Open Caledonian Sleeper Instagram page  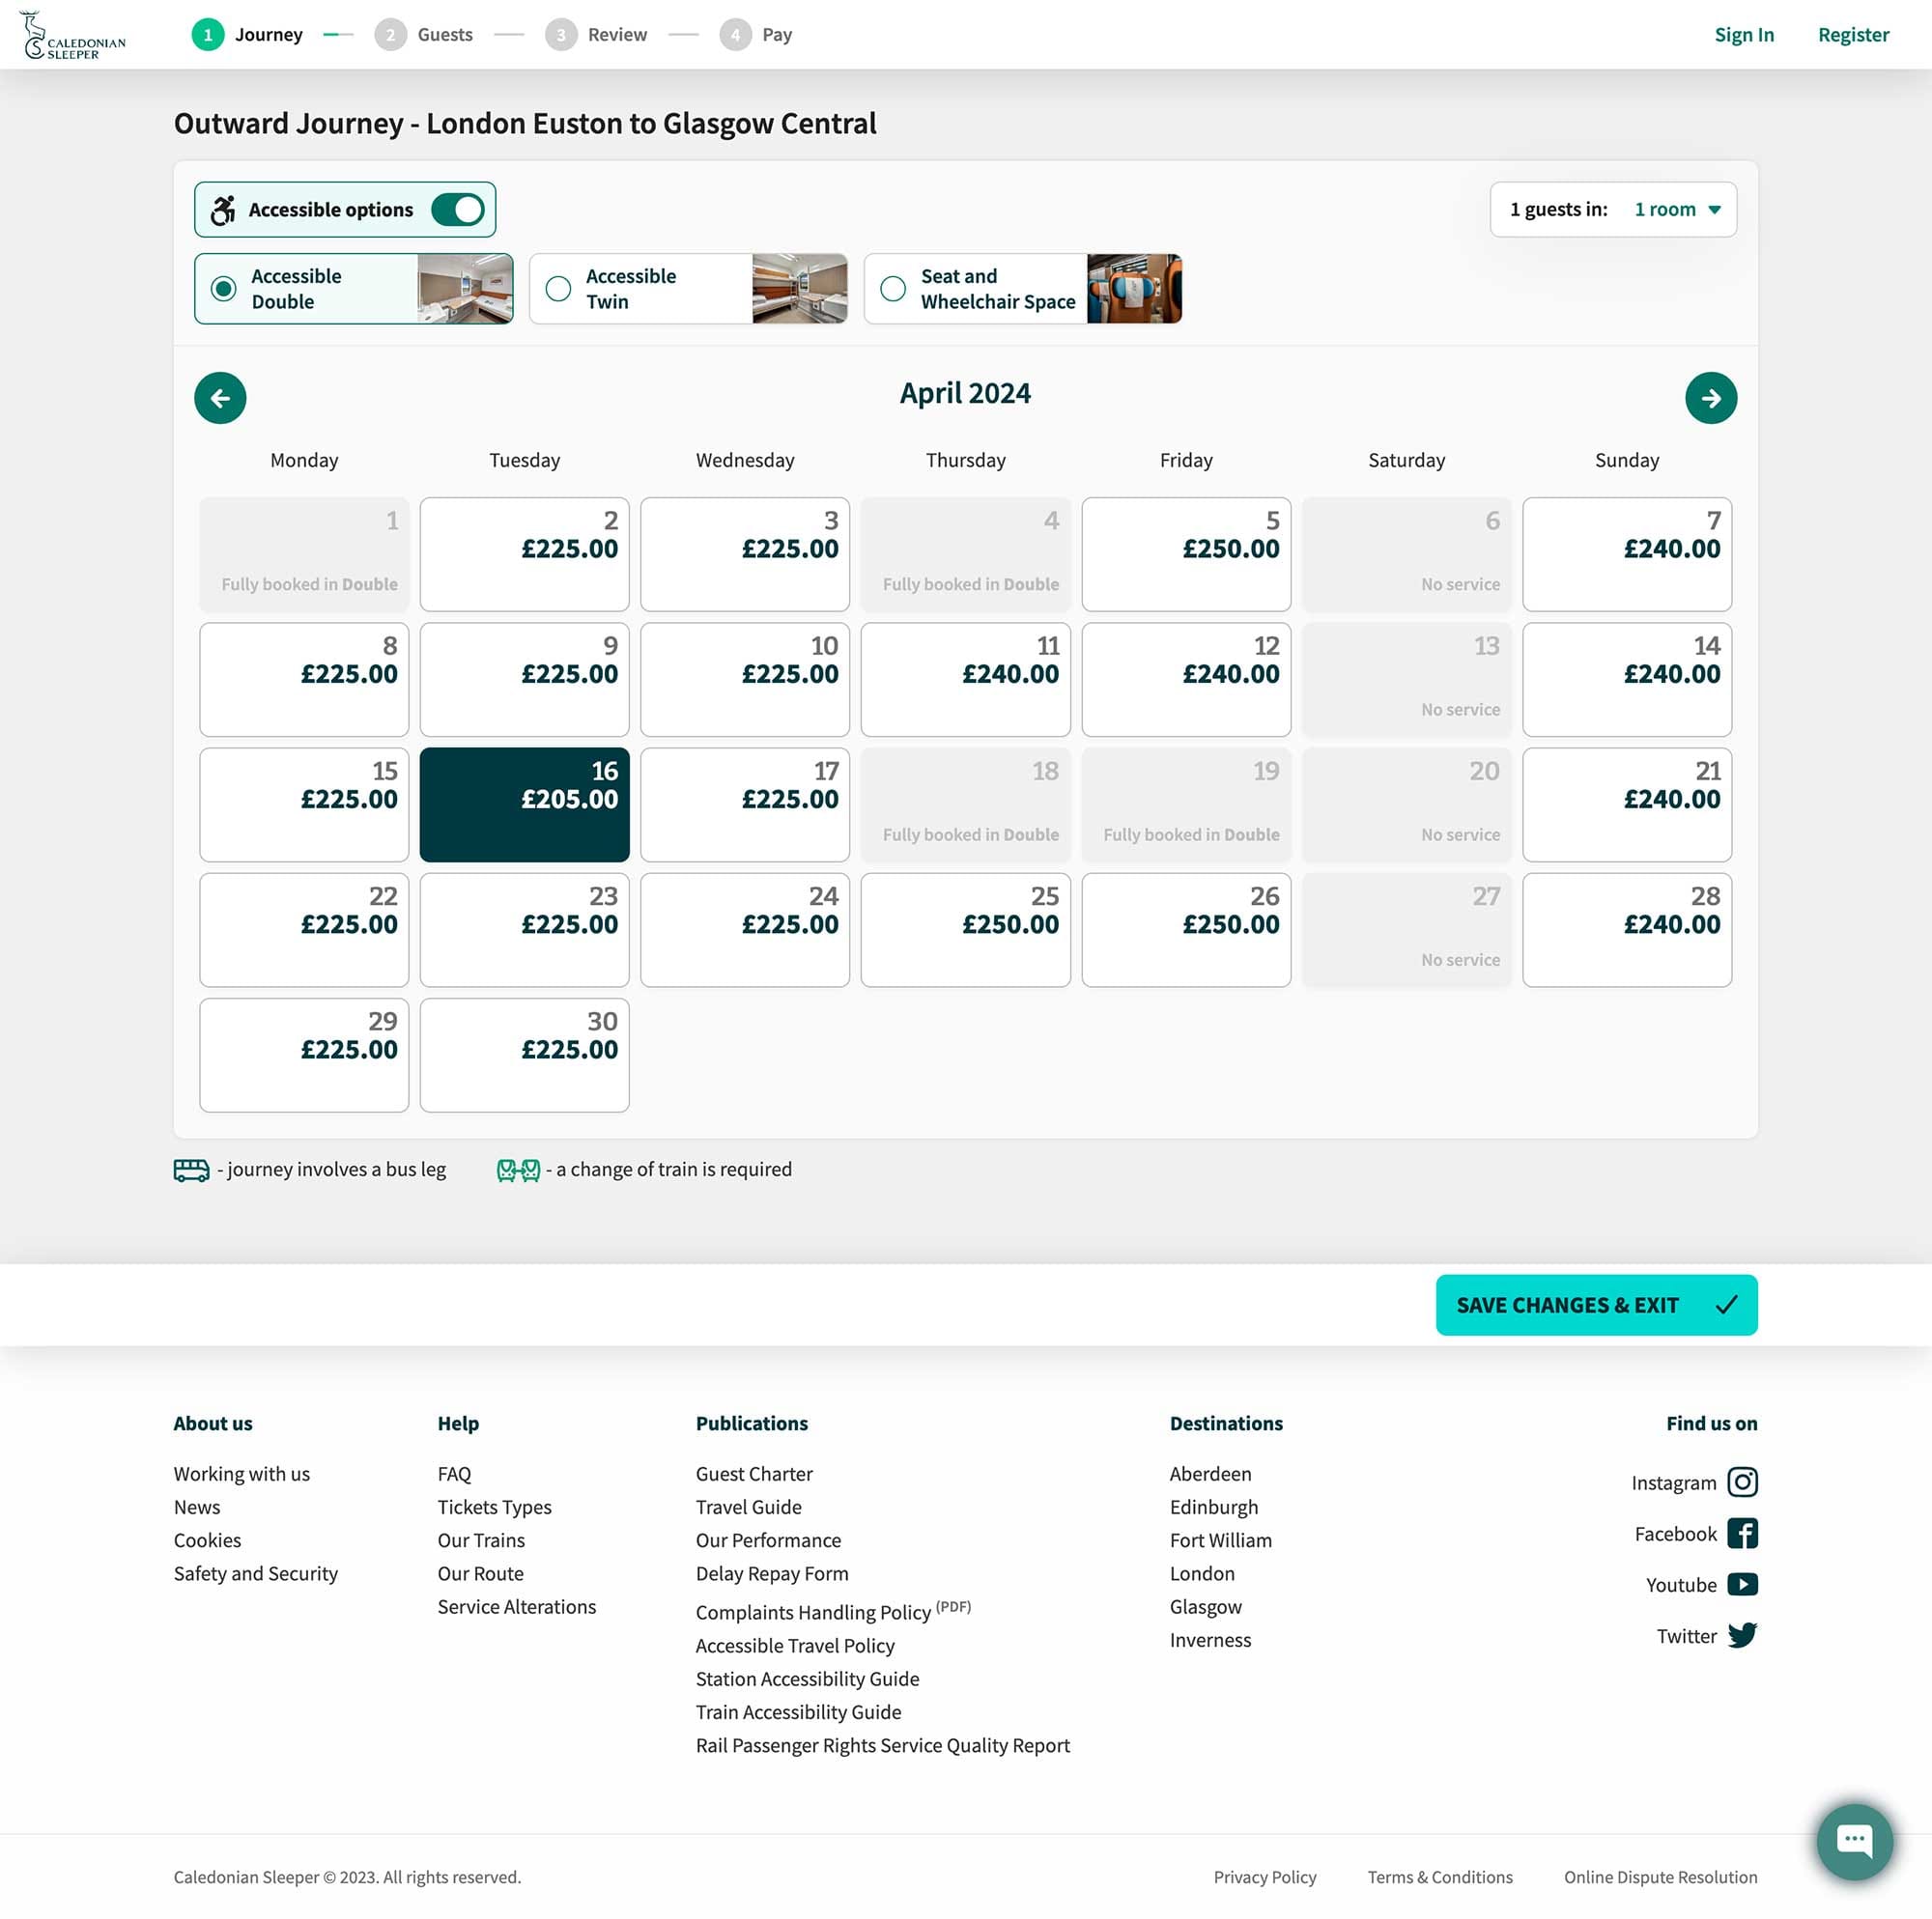[x=1742, y=1482]
